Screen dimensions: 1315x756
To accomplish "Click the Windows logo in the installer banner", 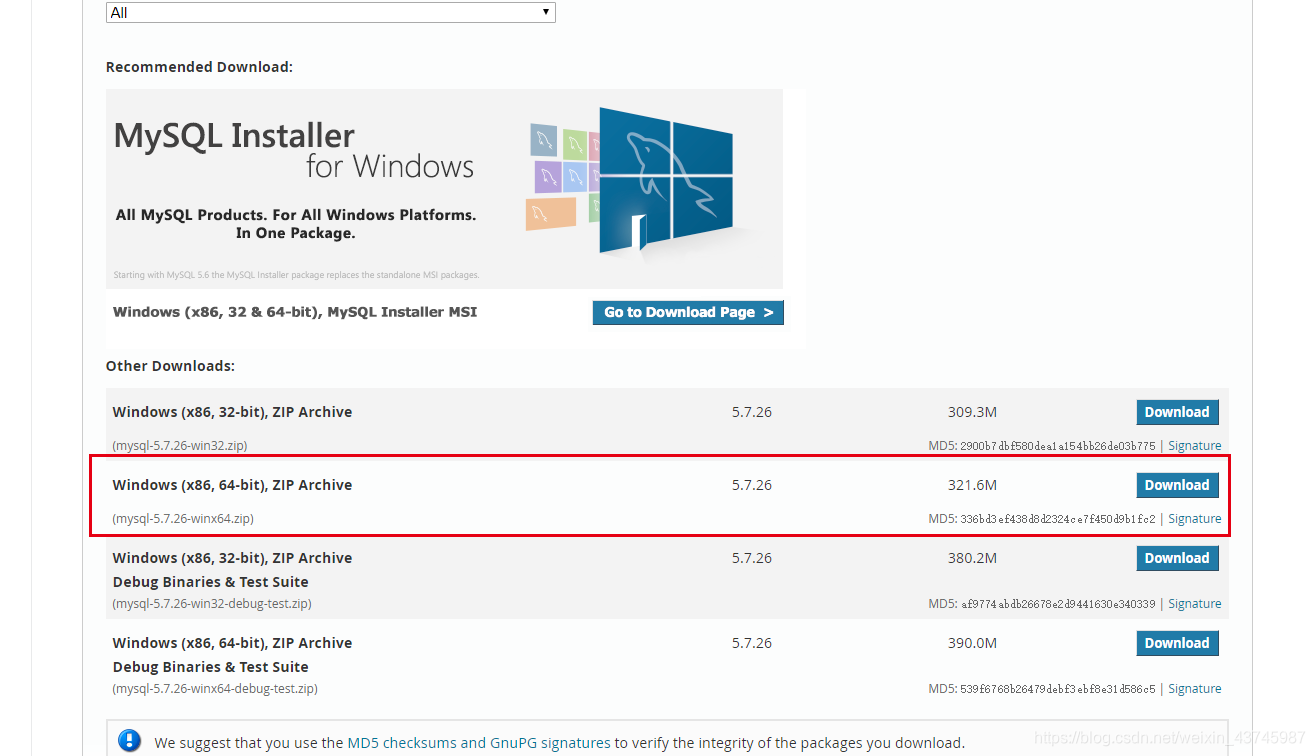I will point(666,180).
